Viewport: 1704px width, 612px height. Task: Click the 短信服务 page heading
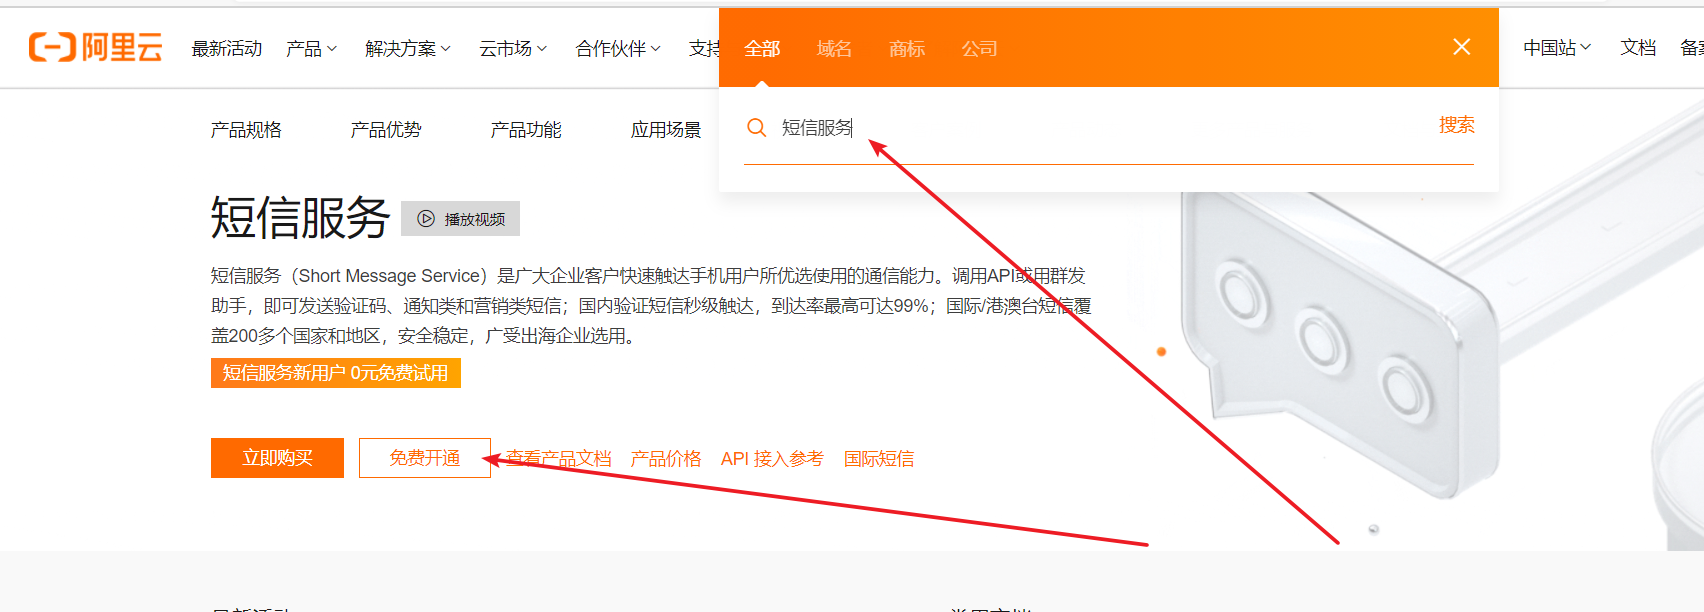pos(300,217)
